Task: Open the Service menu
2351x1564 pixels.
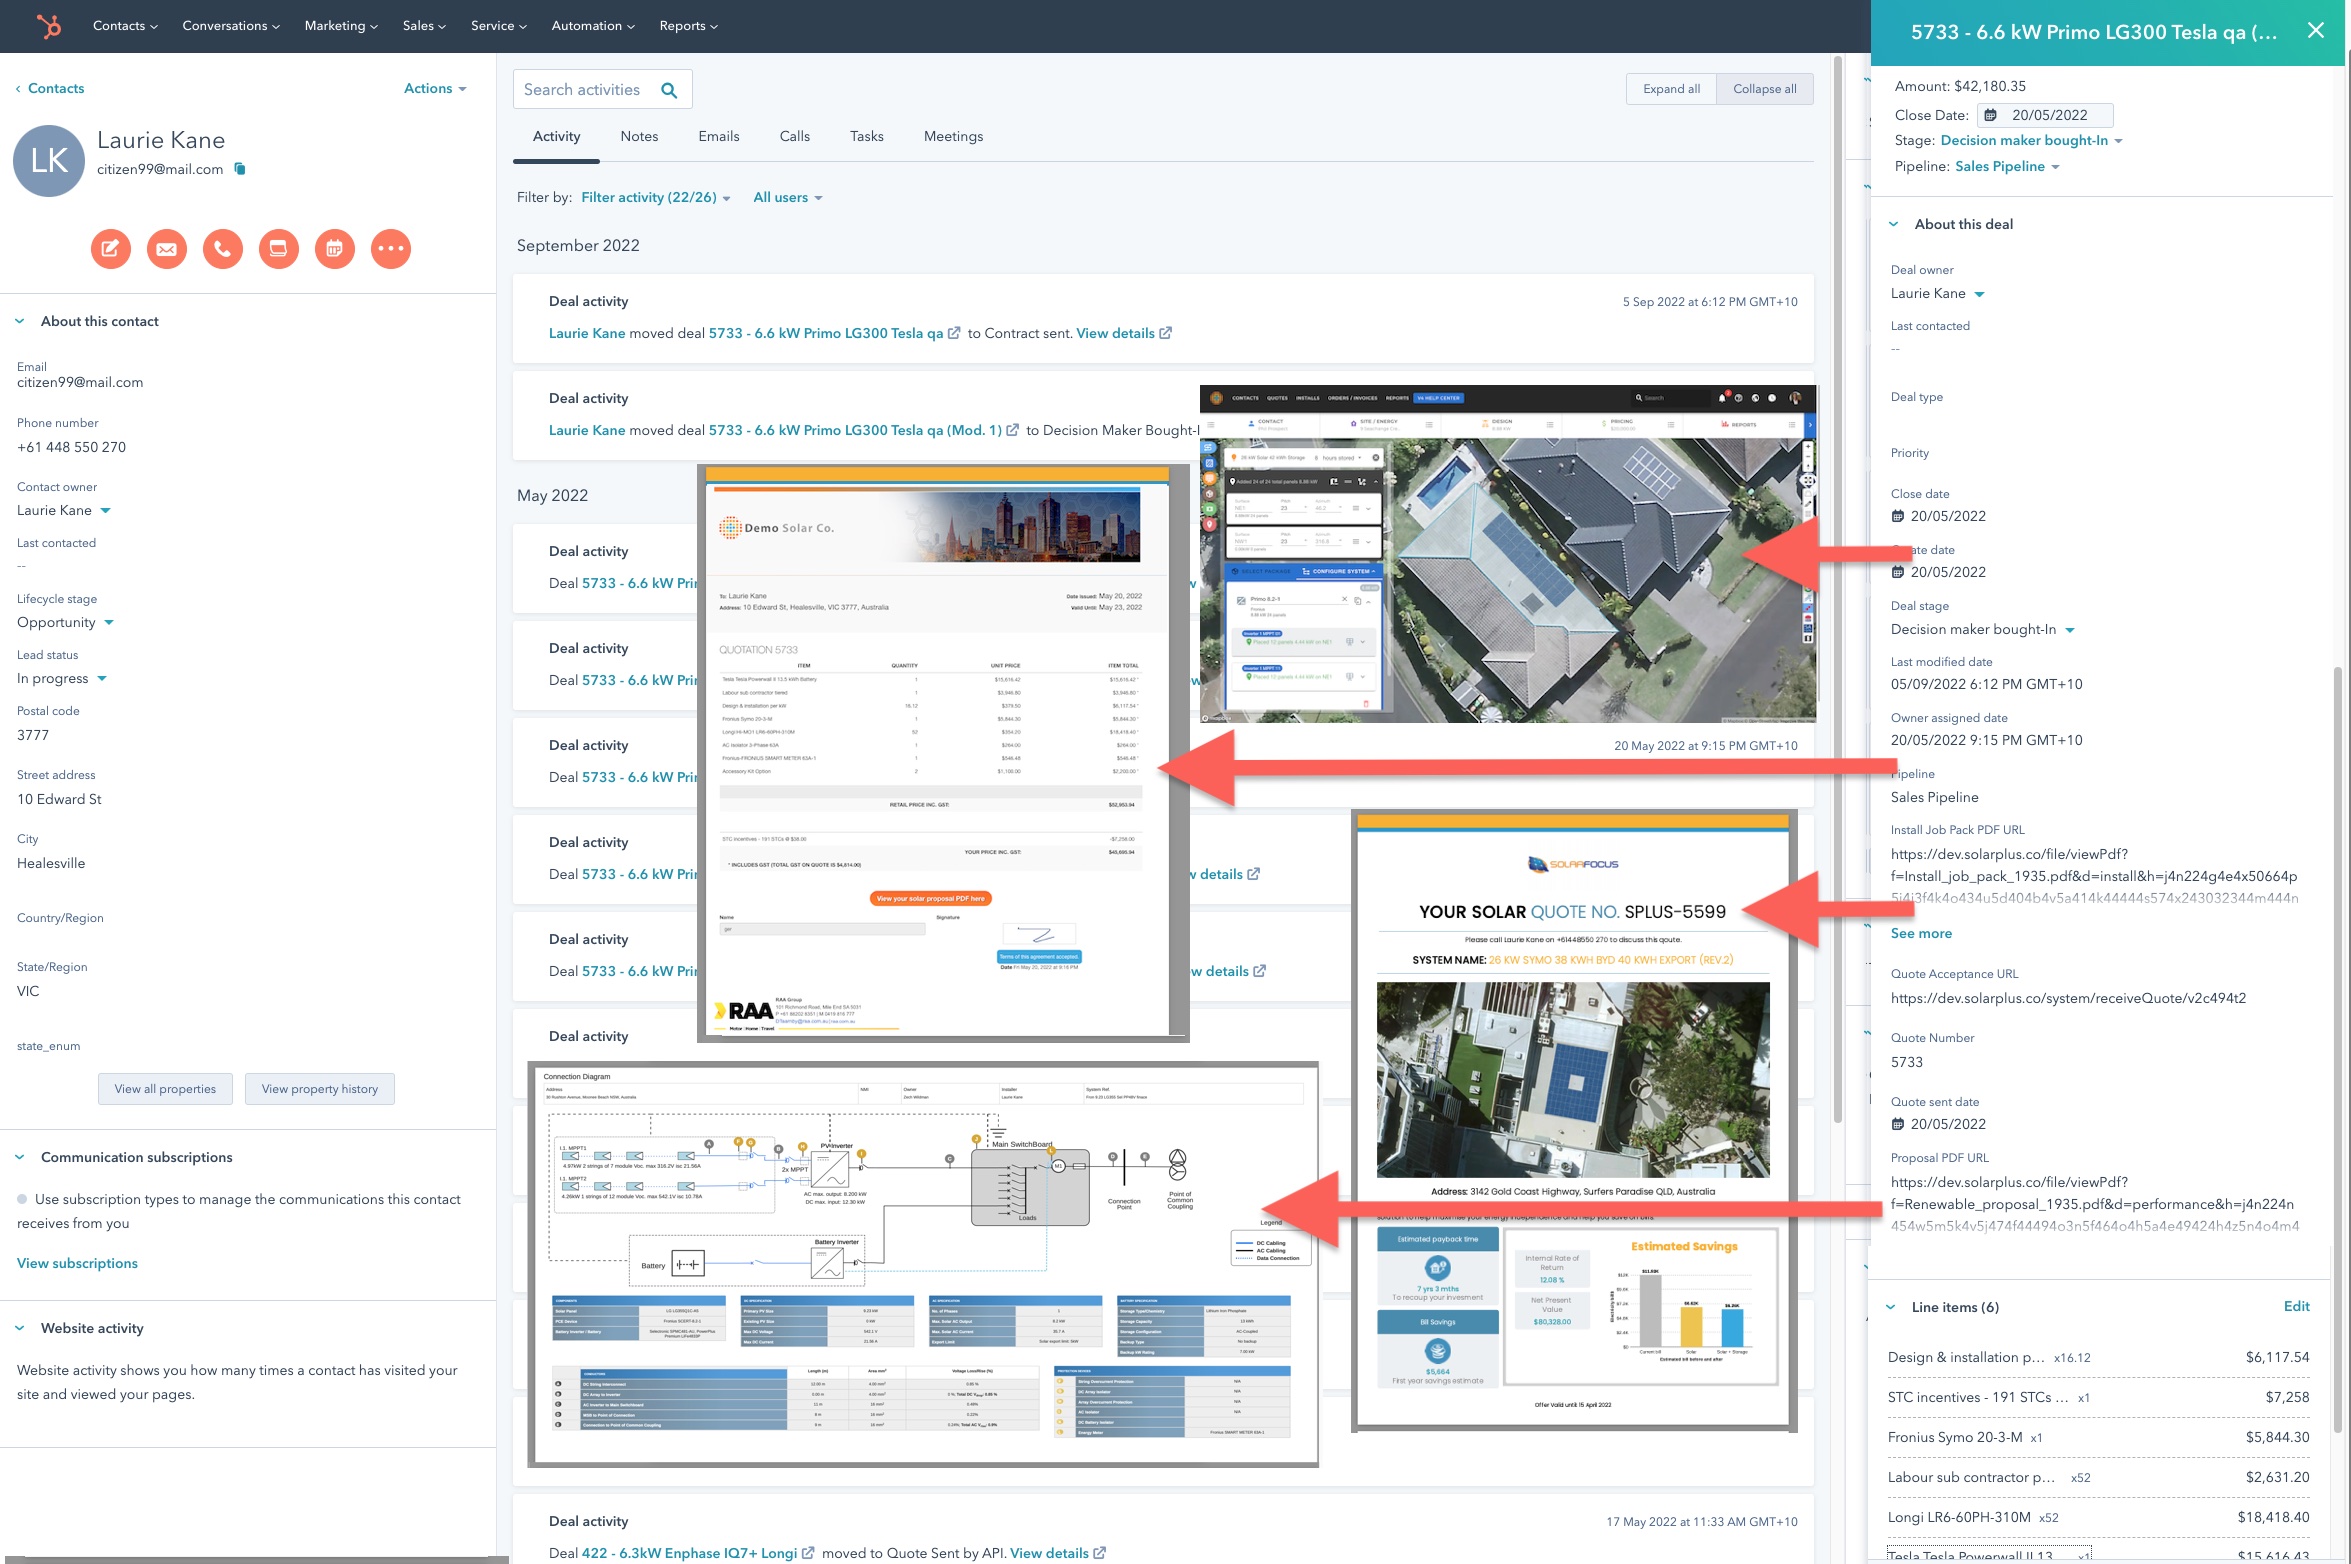Action: point(499,26)
